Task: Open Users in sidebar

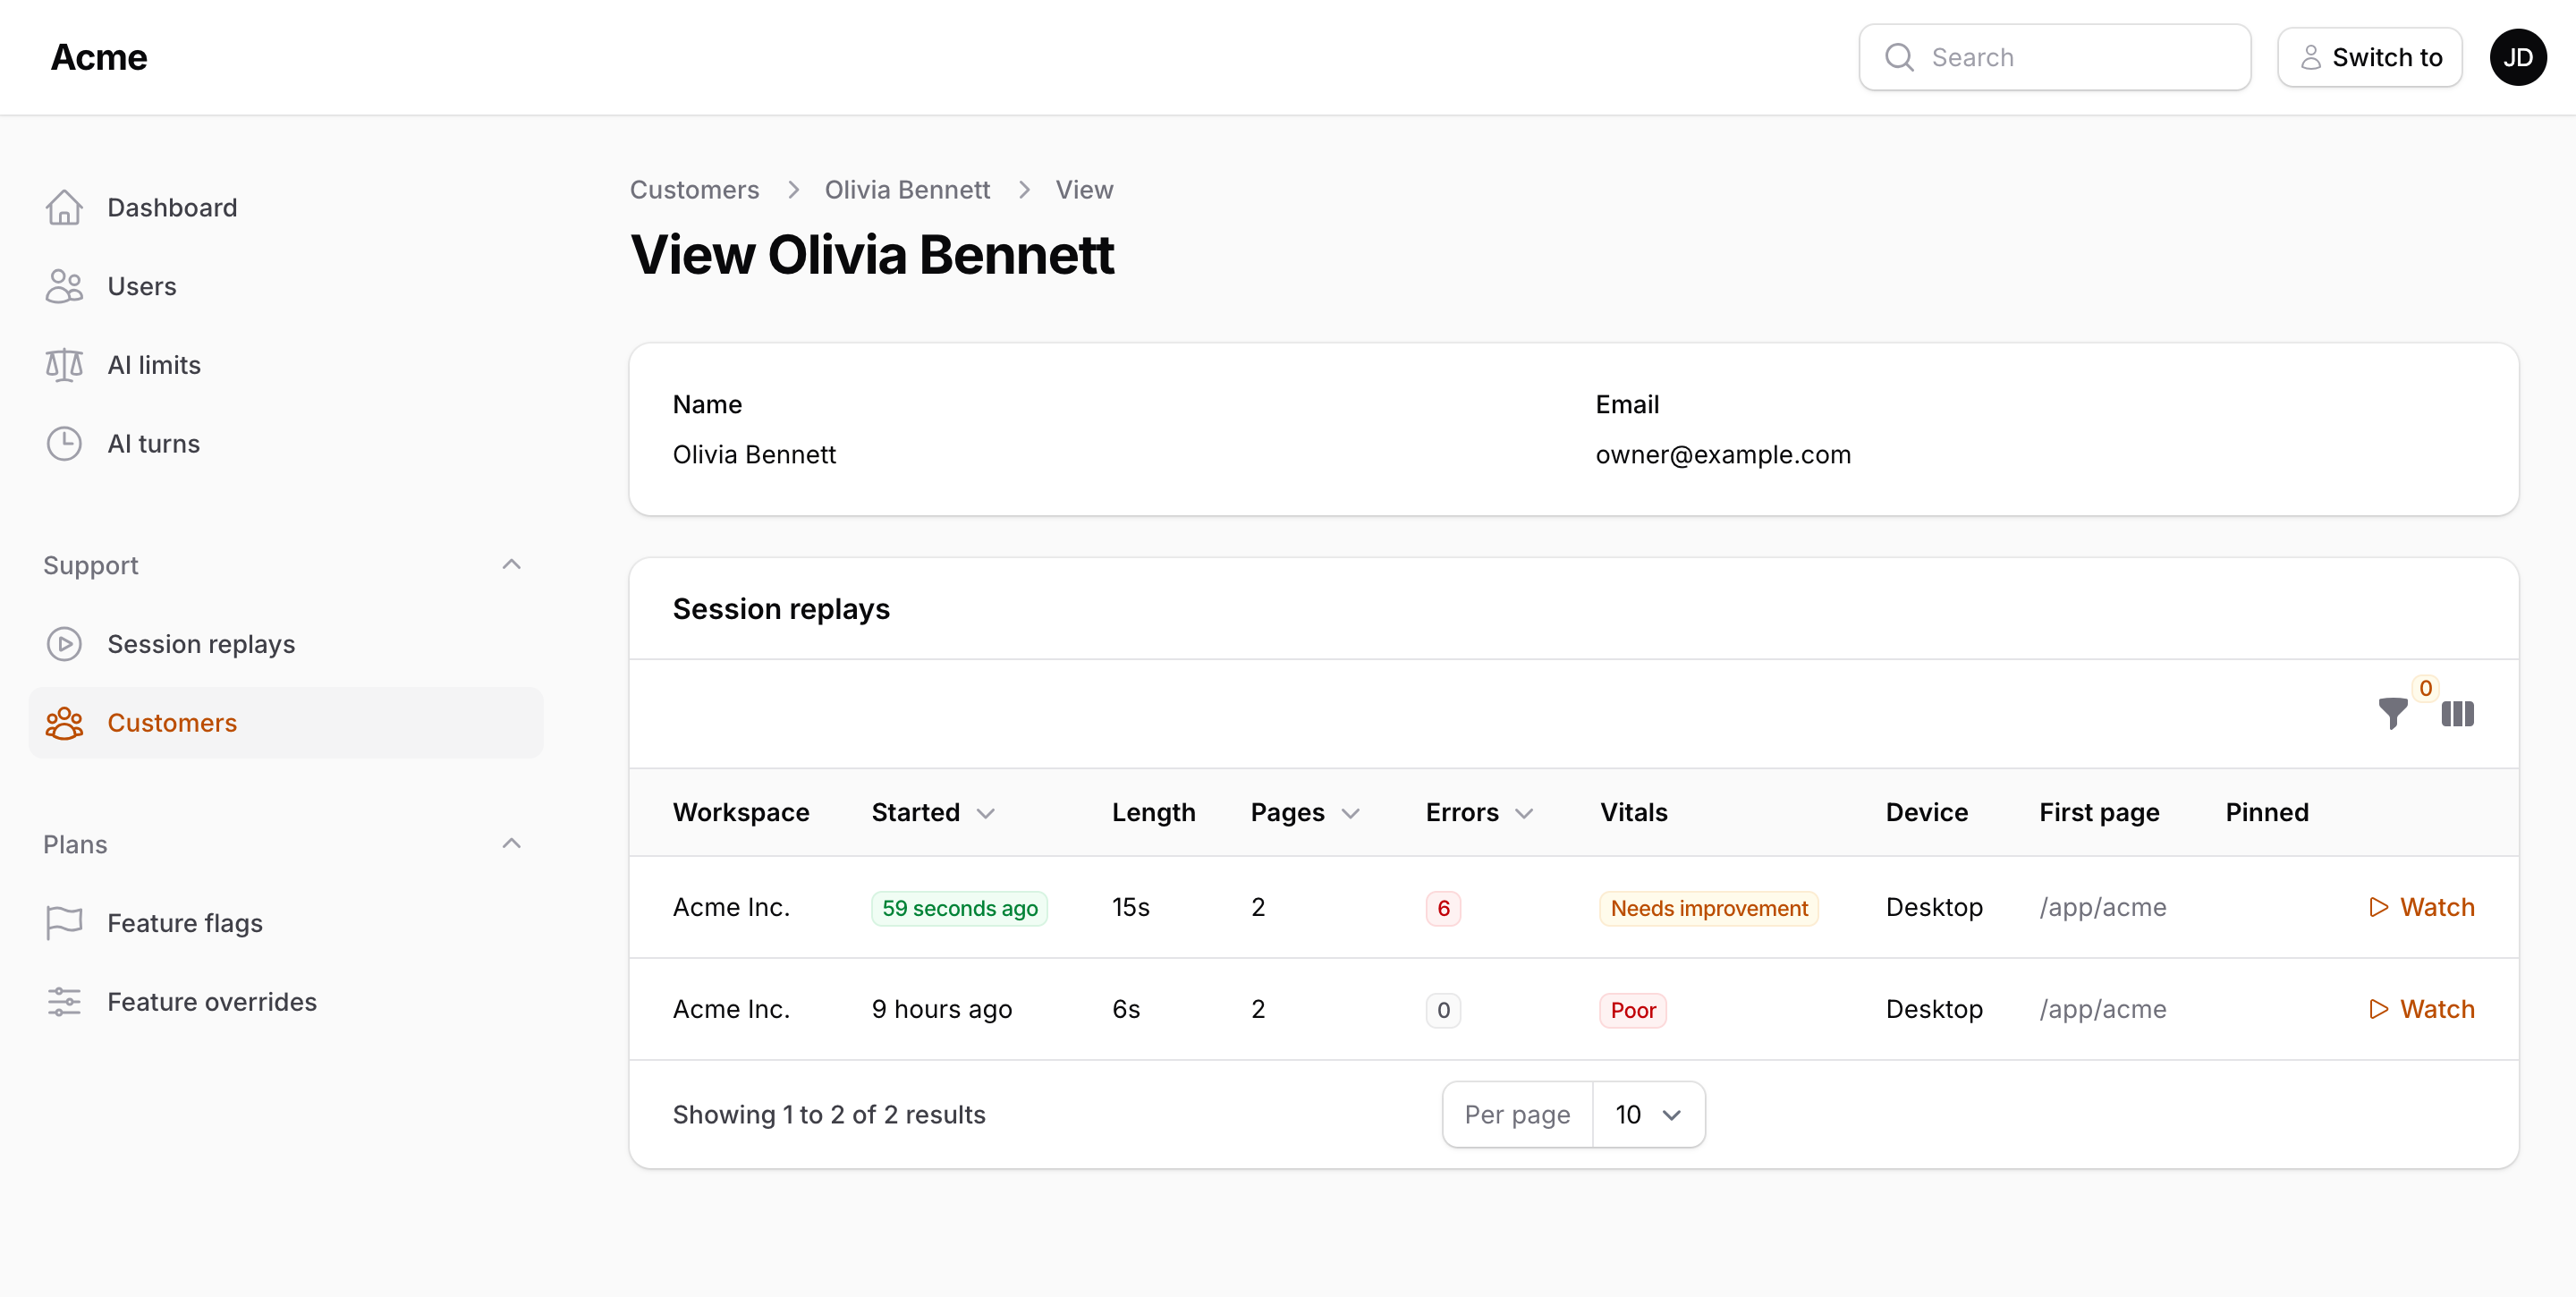Action: tap(286, 287)
